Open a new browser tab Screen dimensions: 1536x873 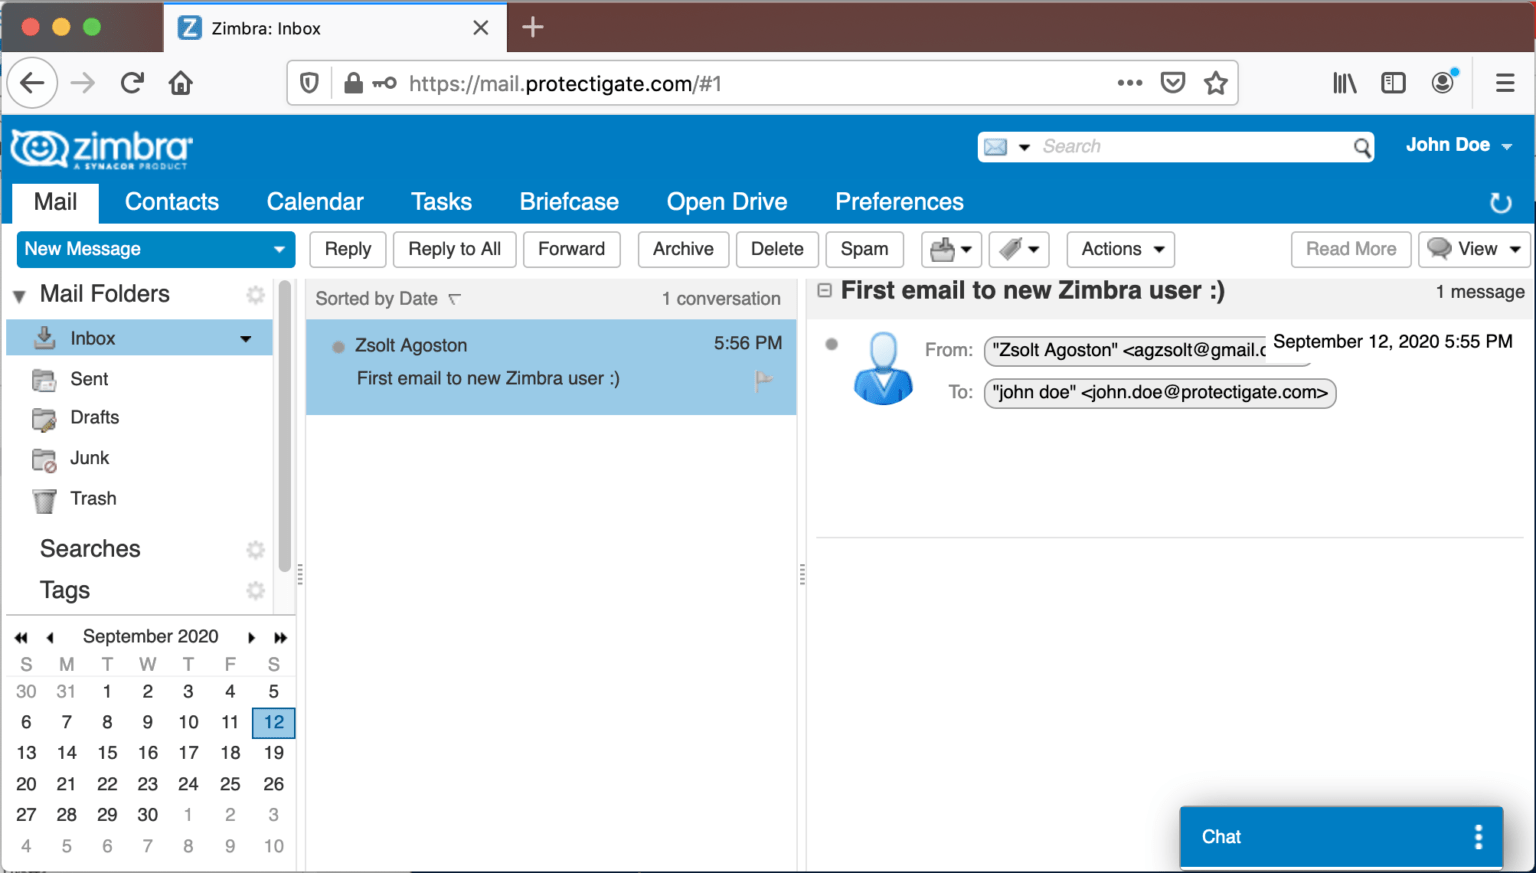pyautogui.click(x=533, y=27)
